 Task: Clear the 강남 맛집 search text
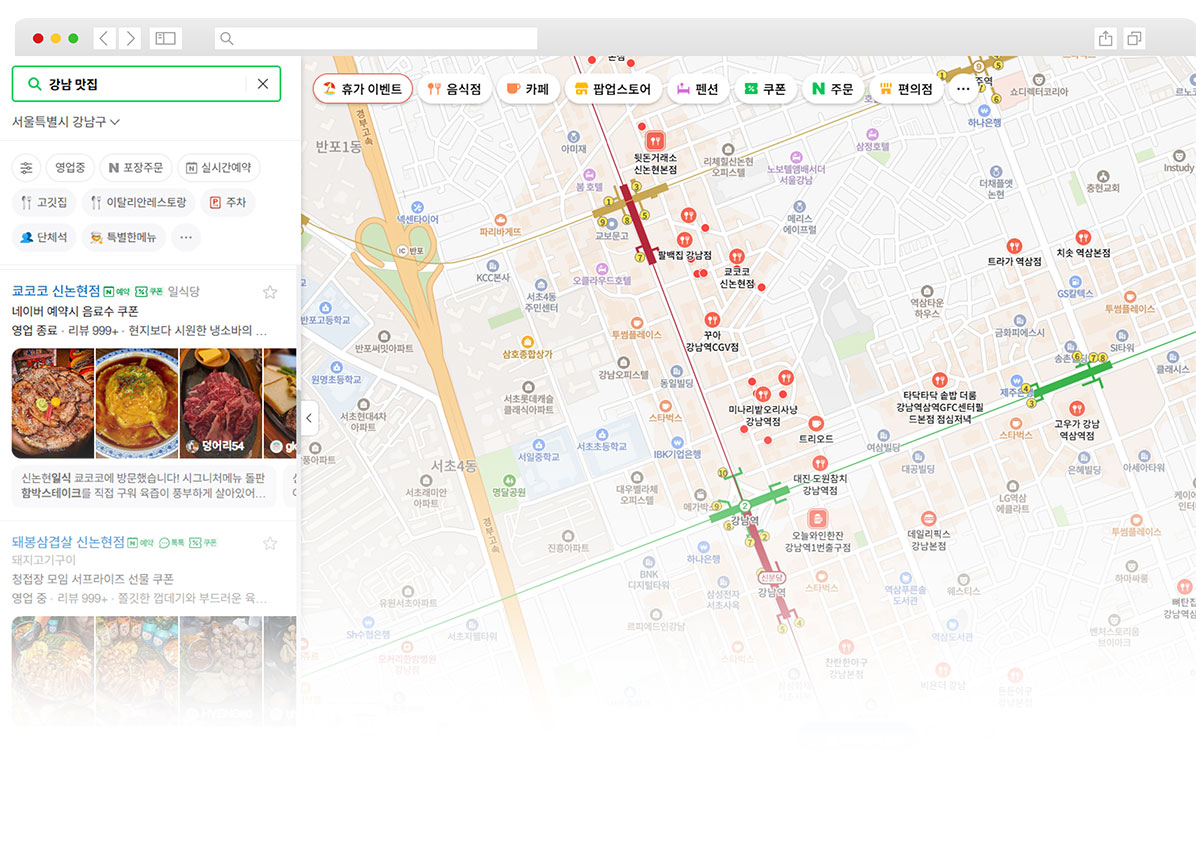coord(262,84)
